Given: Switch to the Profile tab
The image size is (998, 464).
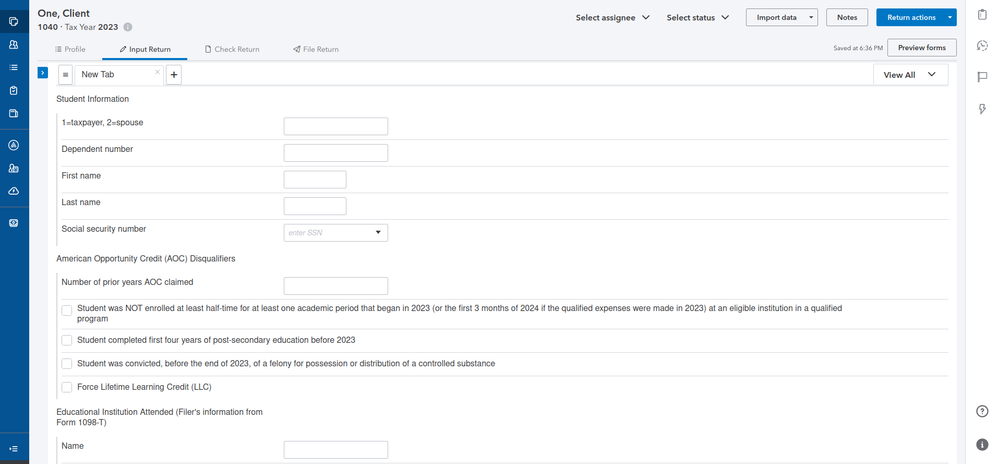Looking at the screenshot, I should coord(70,49).
